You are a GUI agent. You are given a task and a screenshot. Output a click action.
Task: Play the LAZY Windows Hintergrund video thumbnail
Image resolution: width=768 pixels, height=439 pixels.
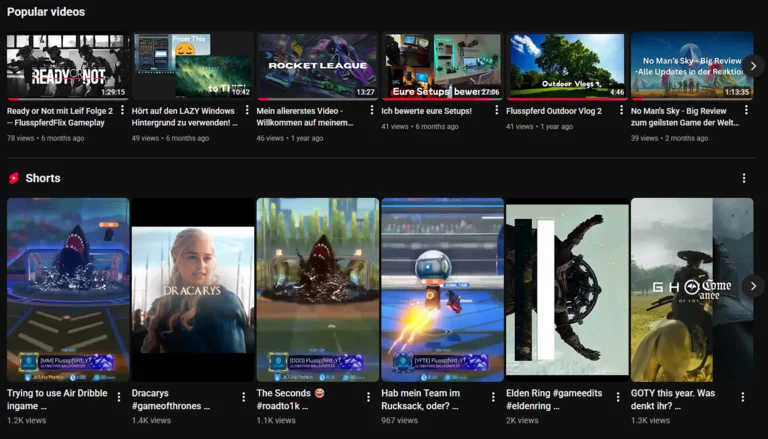[x=192, y=66]
